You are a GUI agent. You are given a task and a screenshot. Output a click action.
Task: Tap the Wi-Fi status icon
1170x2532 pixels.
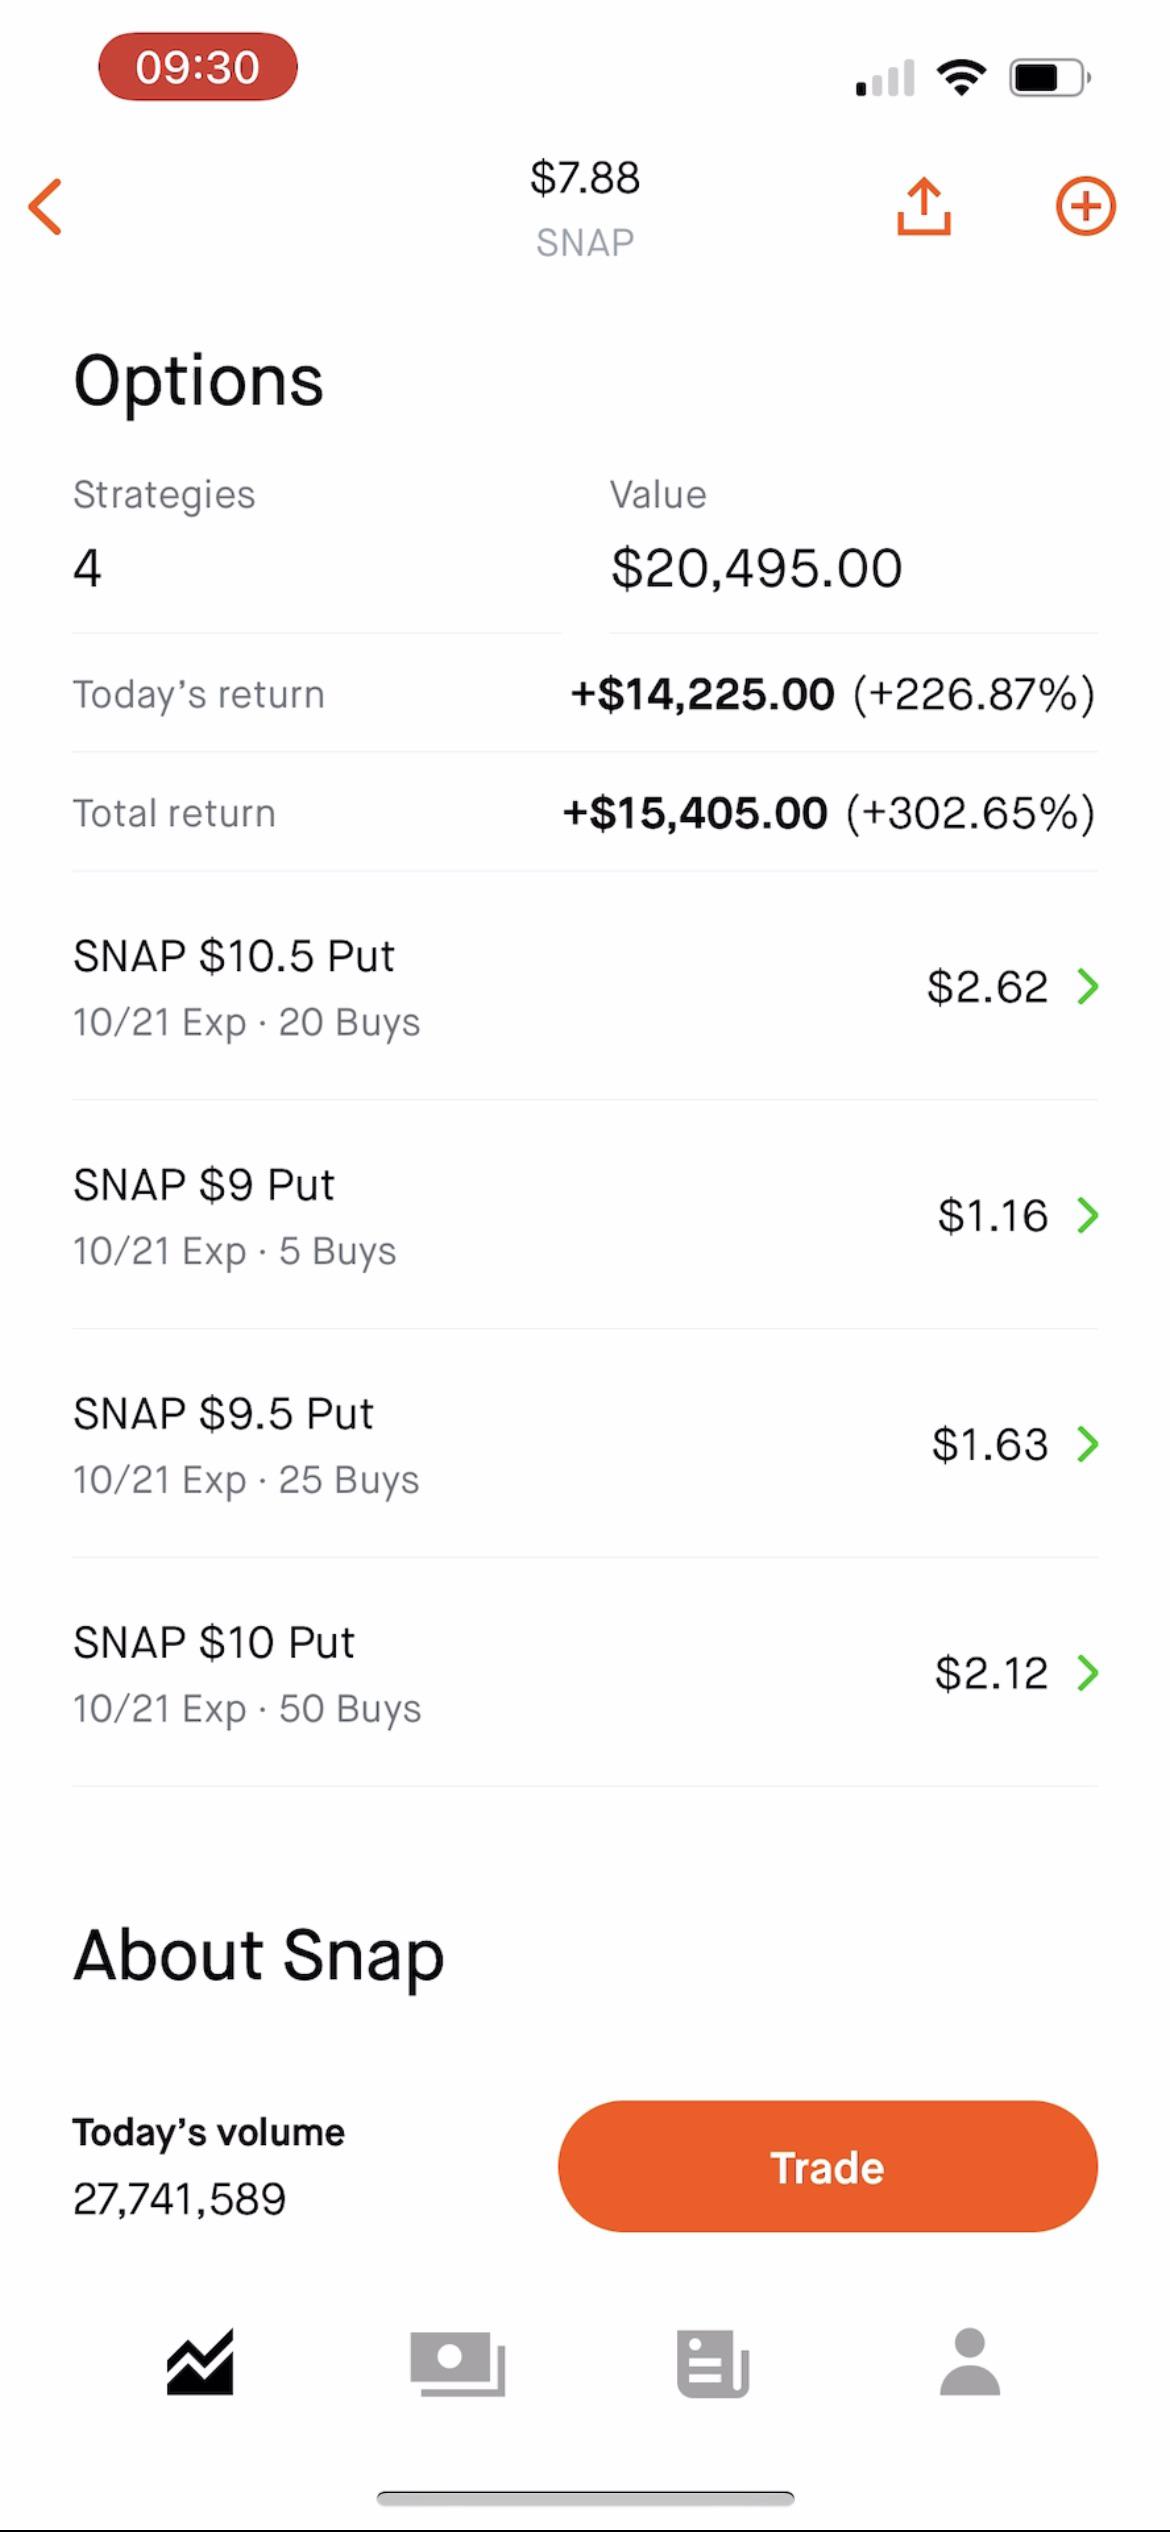pyautogui.click(x=961, y=77)
